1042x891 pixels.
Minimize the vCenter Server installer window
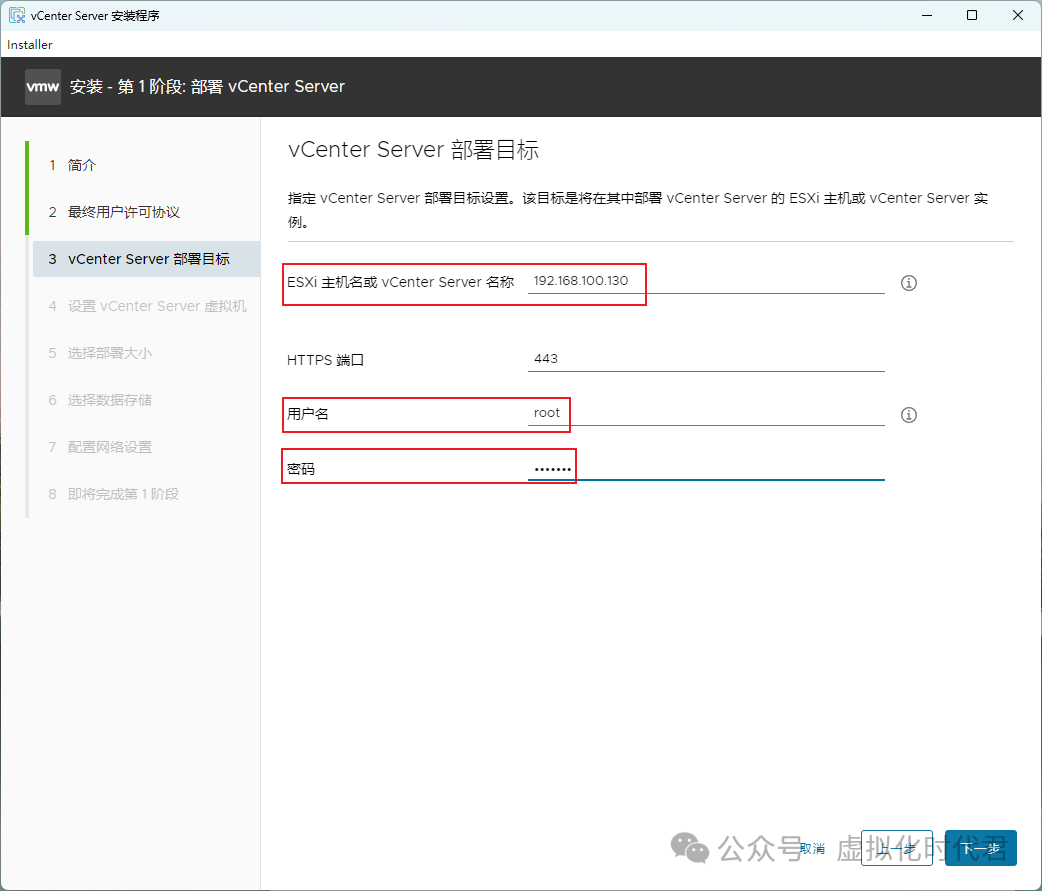[x=927, y=15]
